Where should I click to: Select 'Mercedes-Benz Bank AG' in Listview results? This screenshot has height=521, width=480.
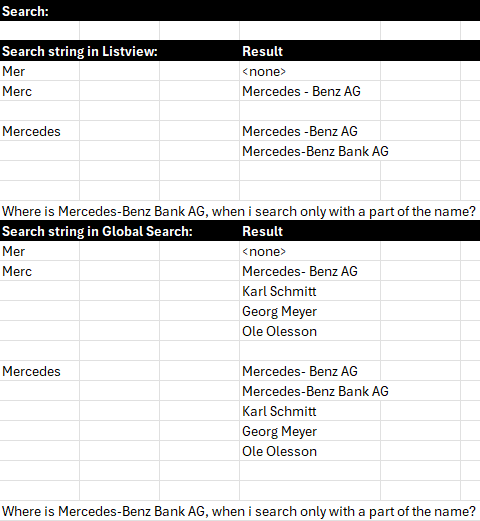pos(315,151)
